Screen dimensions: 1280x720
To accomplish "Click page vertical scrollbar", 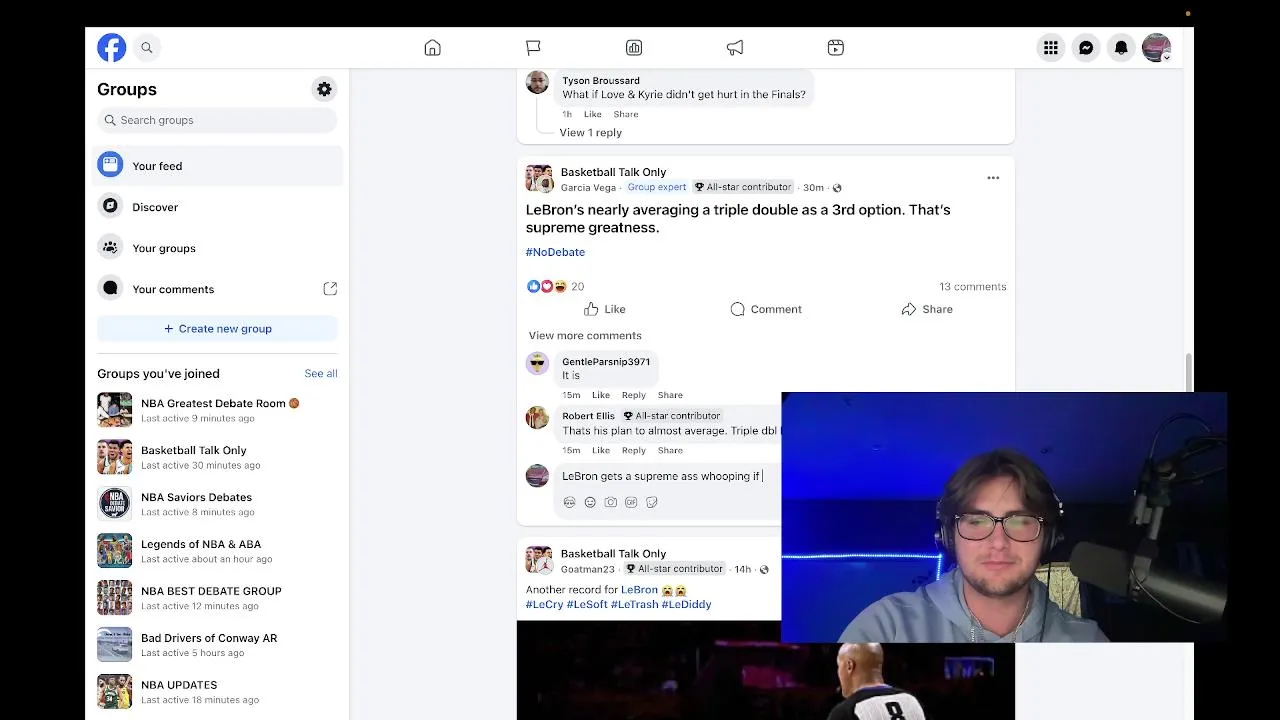I will [1188, 372].
